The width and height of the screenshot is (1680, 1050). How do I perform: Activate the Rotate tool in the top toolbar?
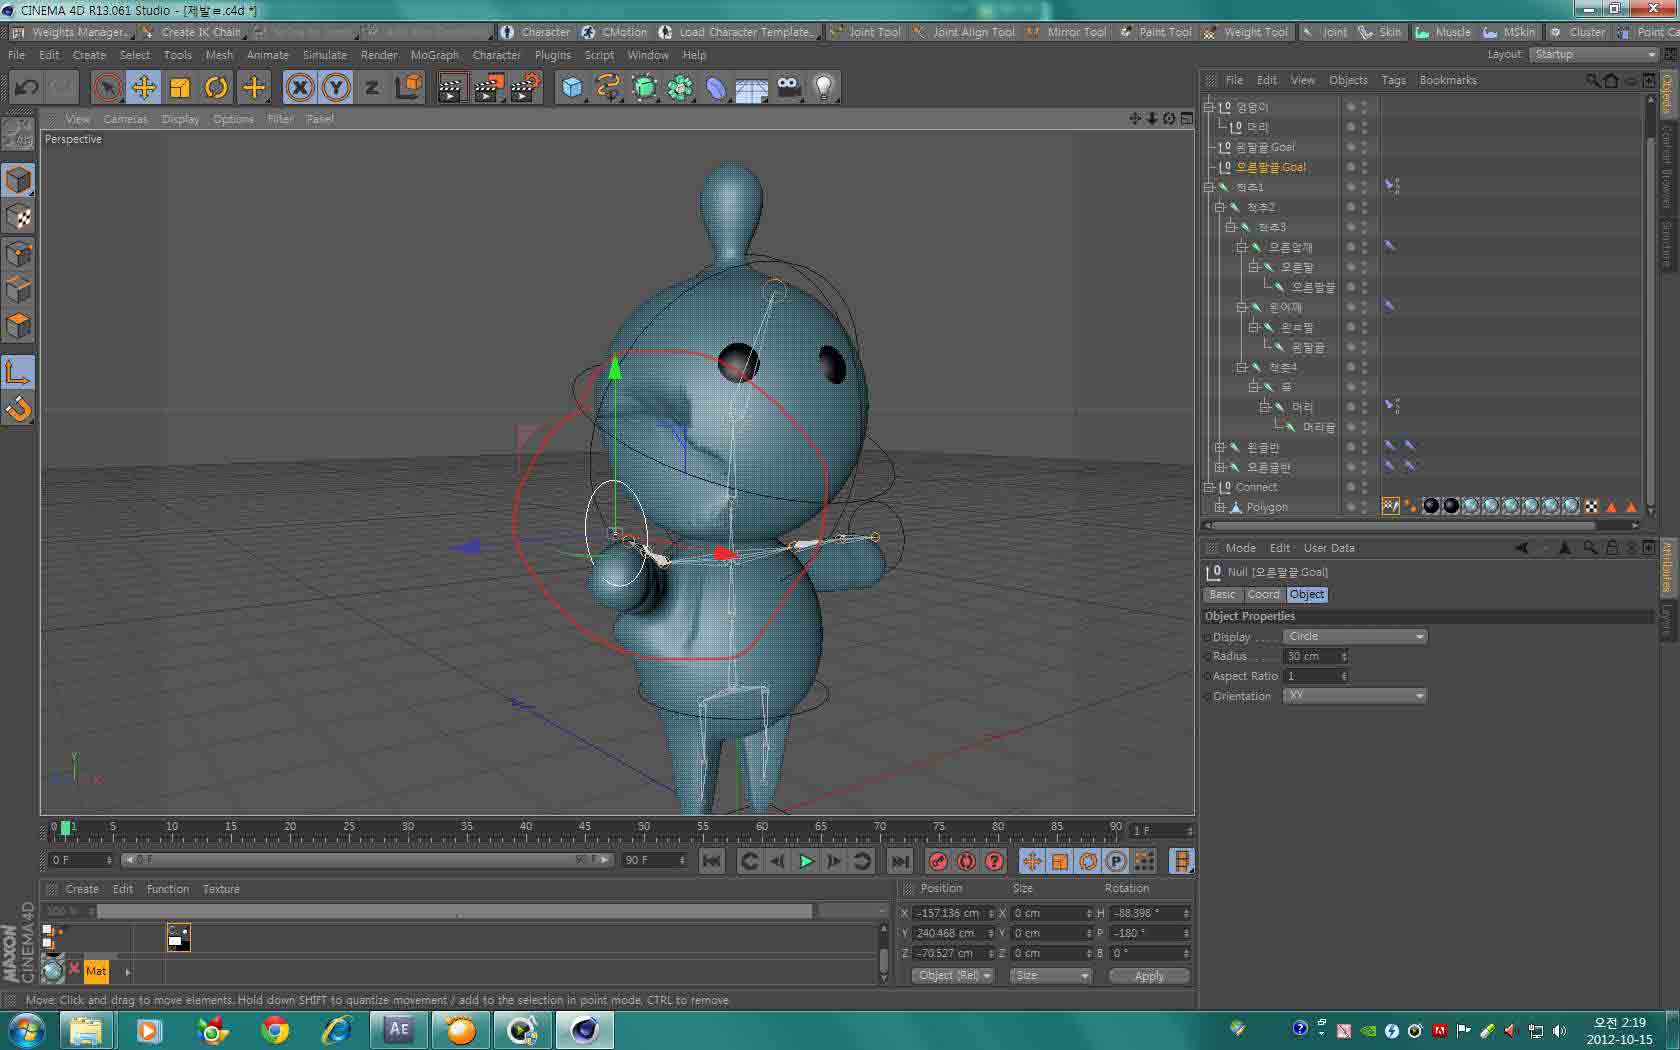pos(216,88)
